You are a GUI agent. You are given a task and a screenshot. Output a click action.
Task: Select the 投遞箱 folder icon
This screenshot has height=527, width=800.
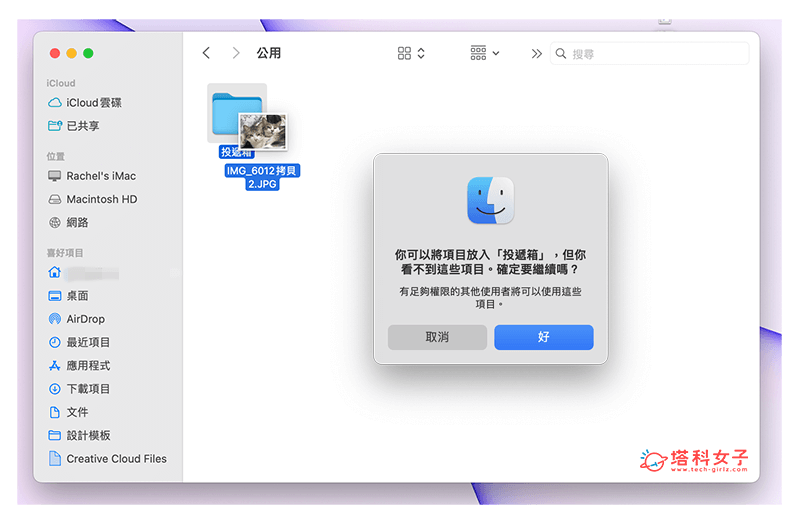click(x=236, y=113)
